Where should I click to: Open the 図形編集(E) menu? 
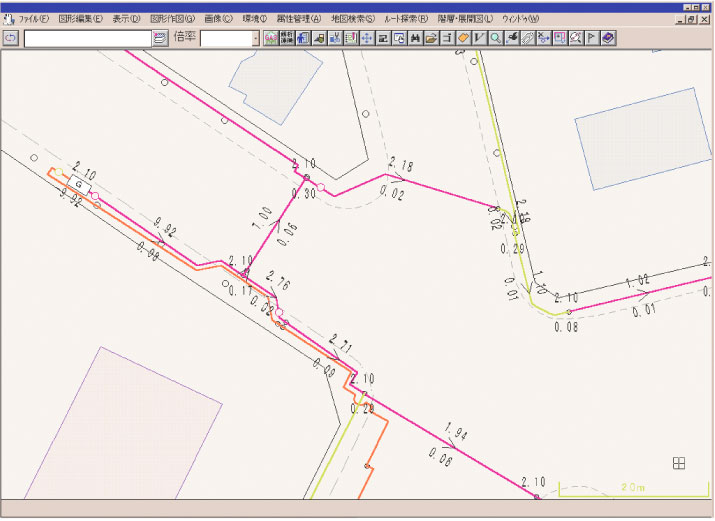[80, 19]
